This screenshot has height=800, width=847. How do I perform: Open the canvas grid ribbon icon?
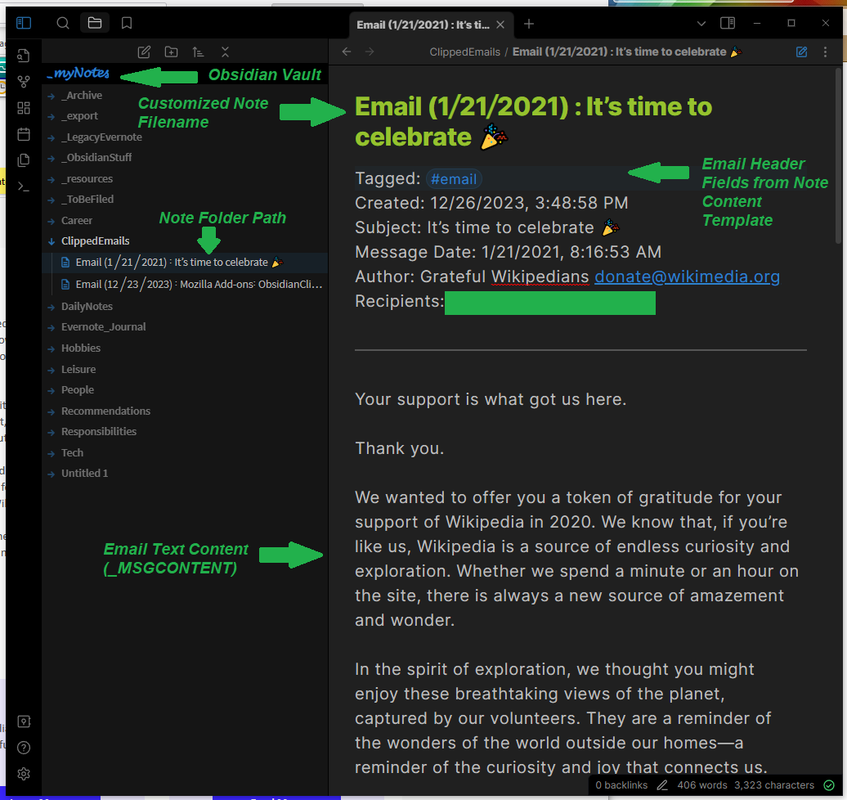(23, 108)
